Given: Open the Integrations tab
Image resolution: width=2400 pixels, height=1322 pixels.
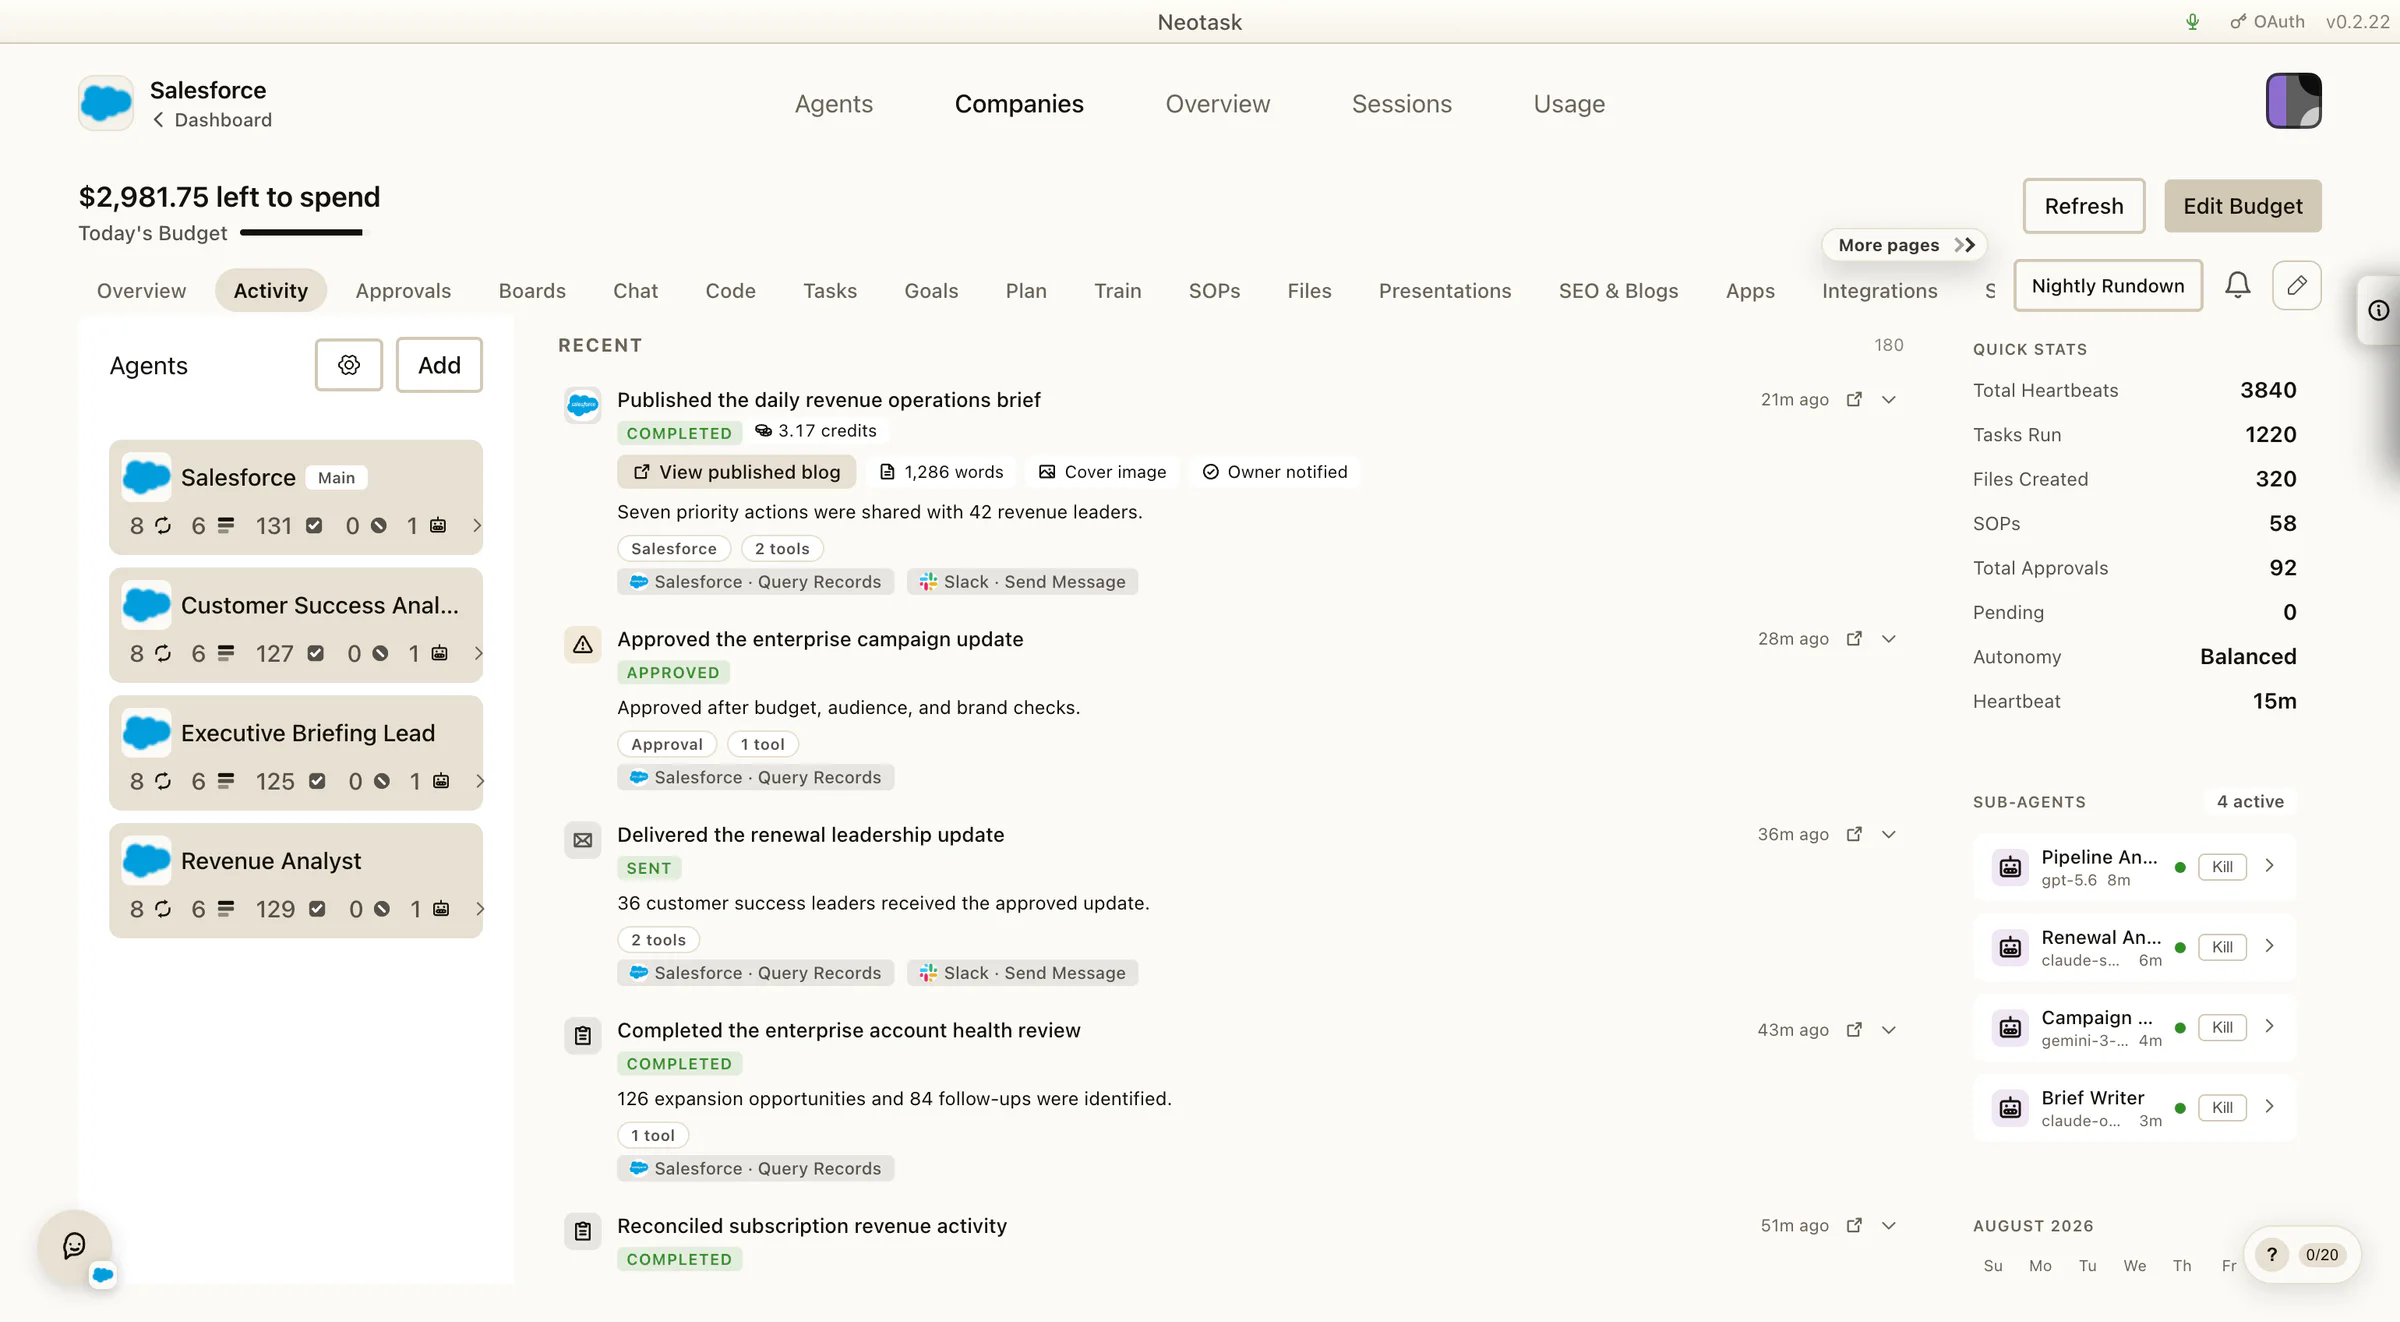Looking at the screenshot, I should pyautogui.click(x=1879, y=291).
